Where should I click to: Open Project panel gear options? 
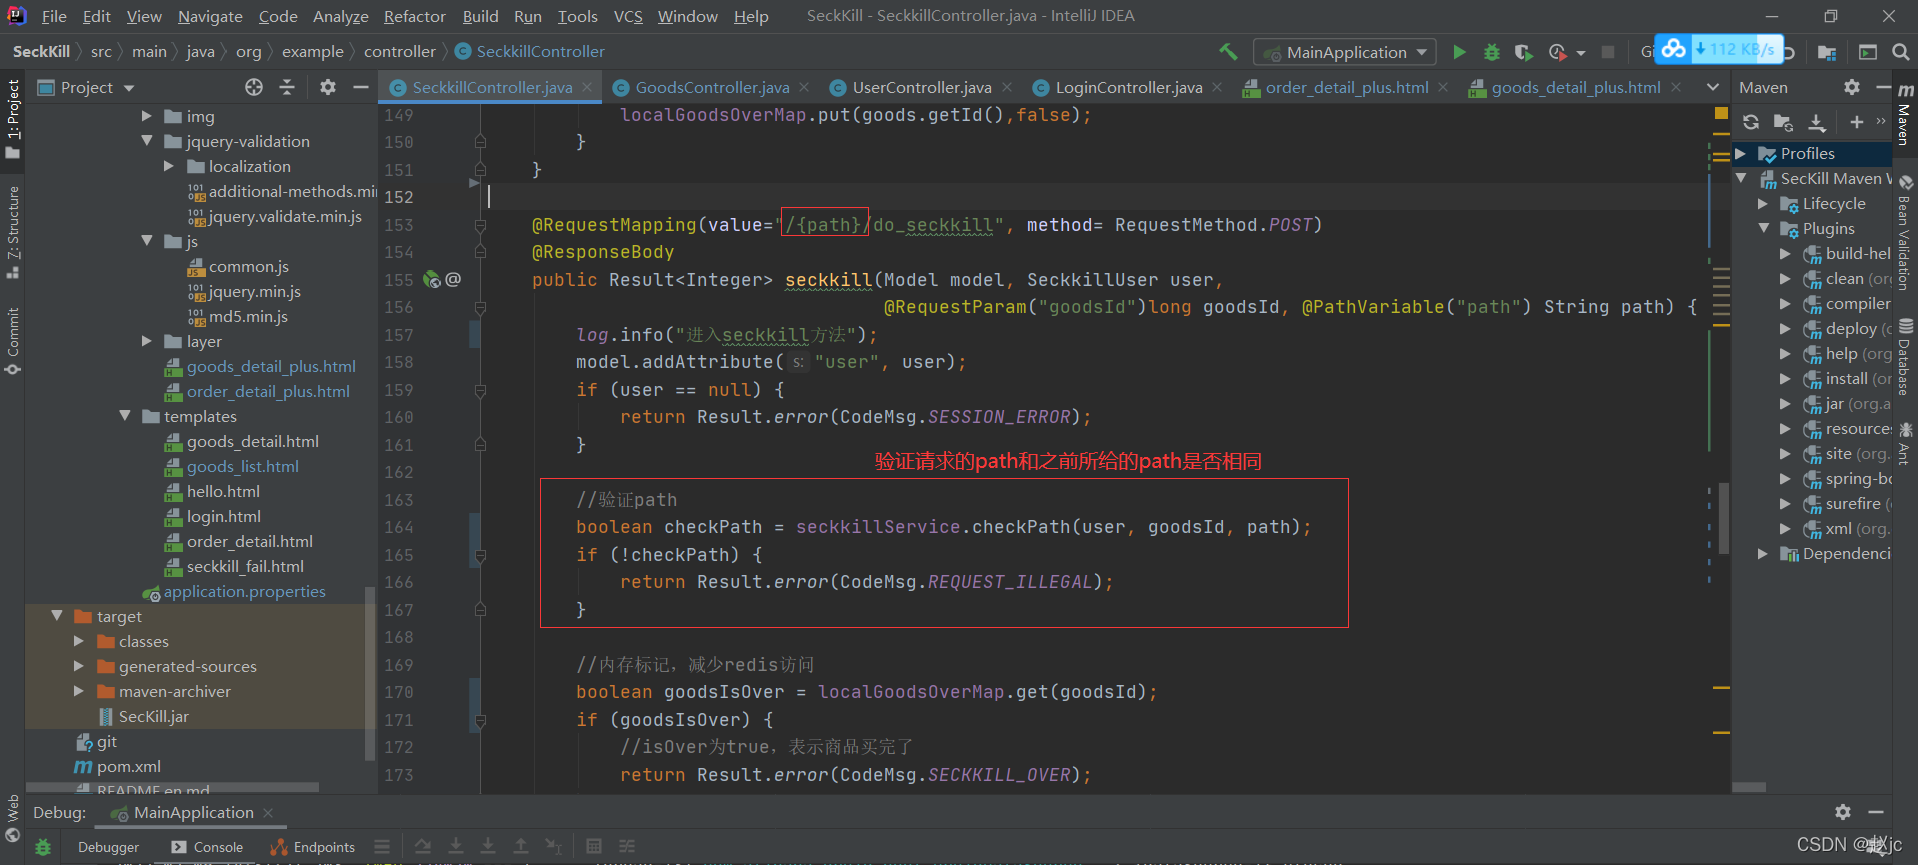[x=328, y=87]
